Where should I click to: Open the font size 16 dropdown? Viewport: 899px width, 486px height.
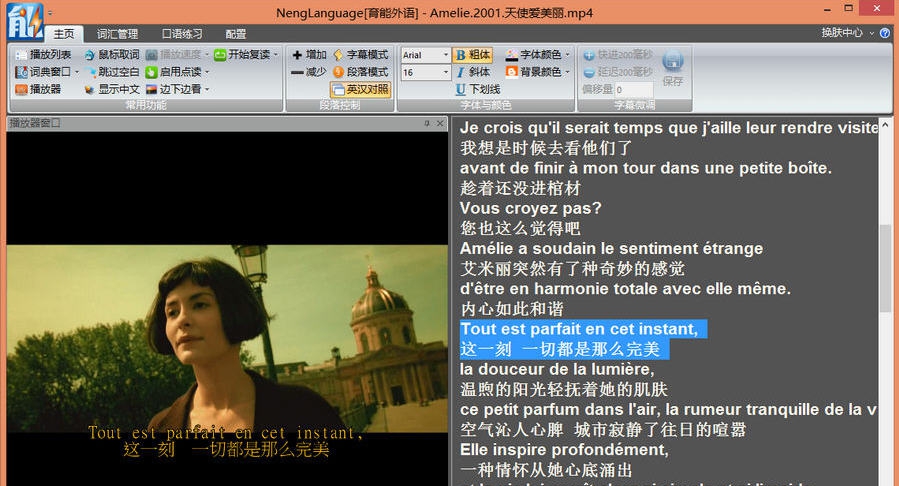[445, 72]
